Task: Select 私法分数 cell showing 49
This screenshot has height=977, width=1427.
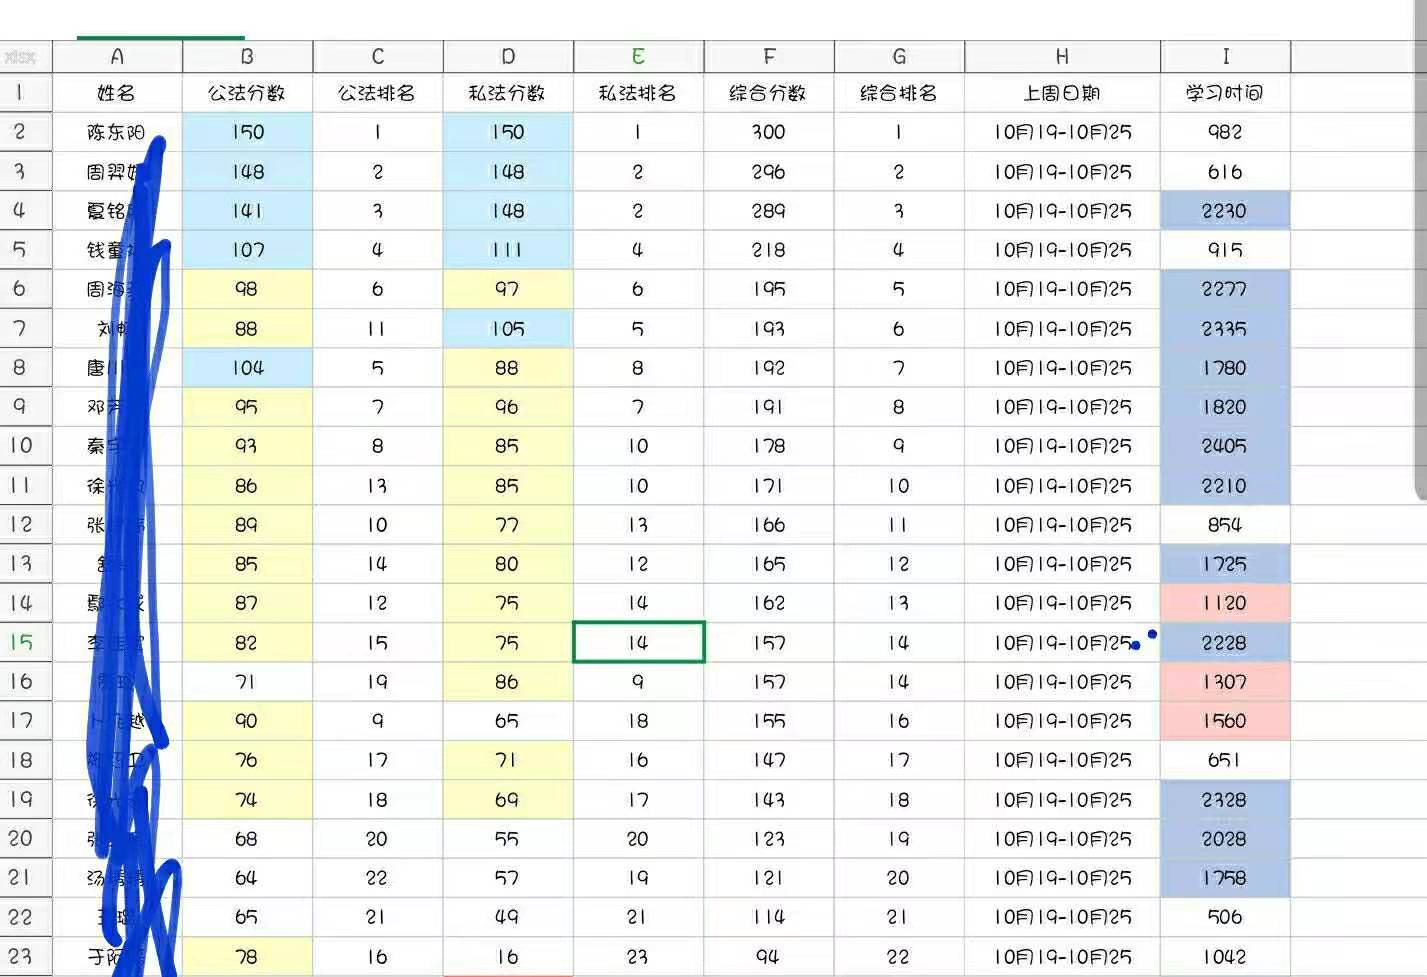Action: point(508,917)
